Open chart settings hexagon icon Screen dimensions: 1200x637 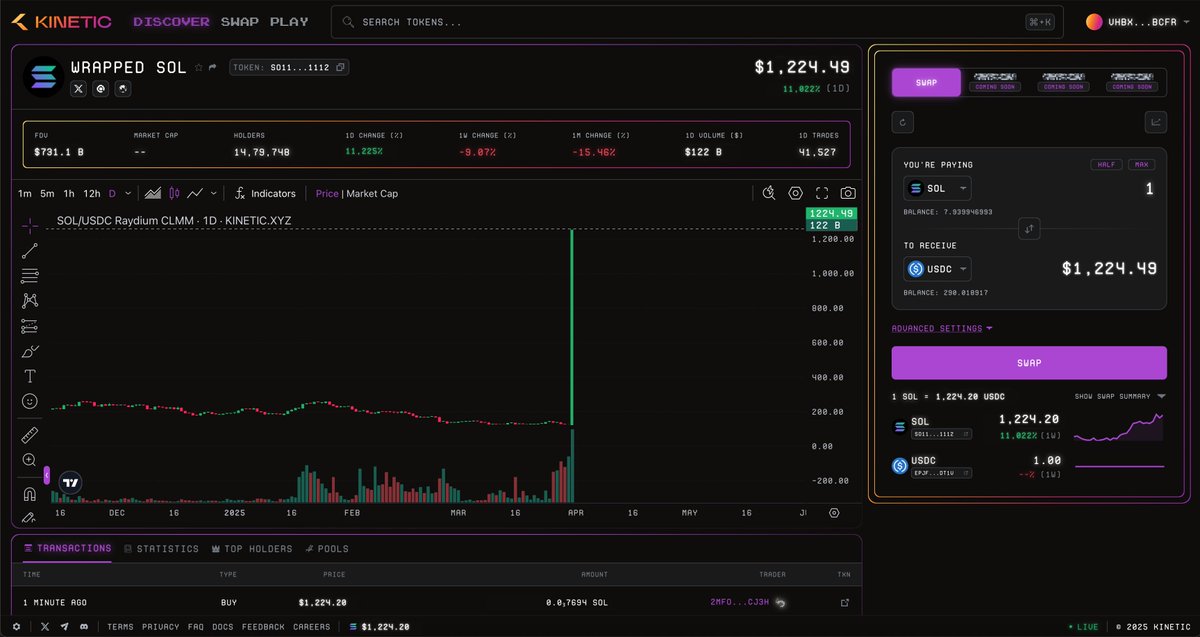[796, 193]
